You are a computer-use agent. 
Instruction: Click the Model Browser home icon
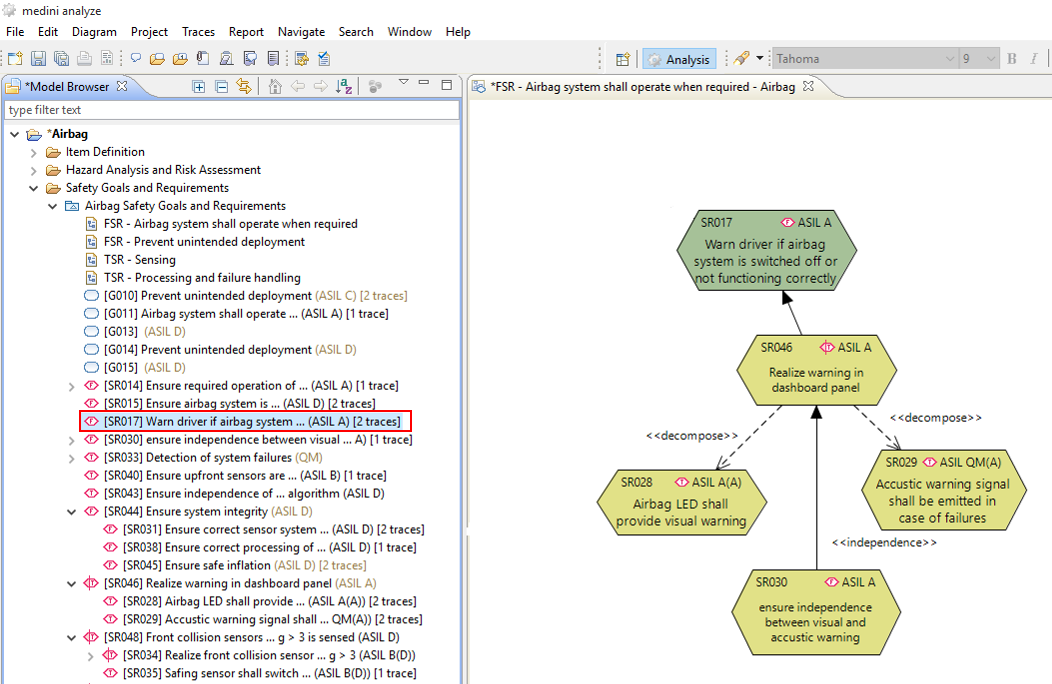(x=275, y=87)
